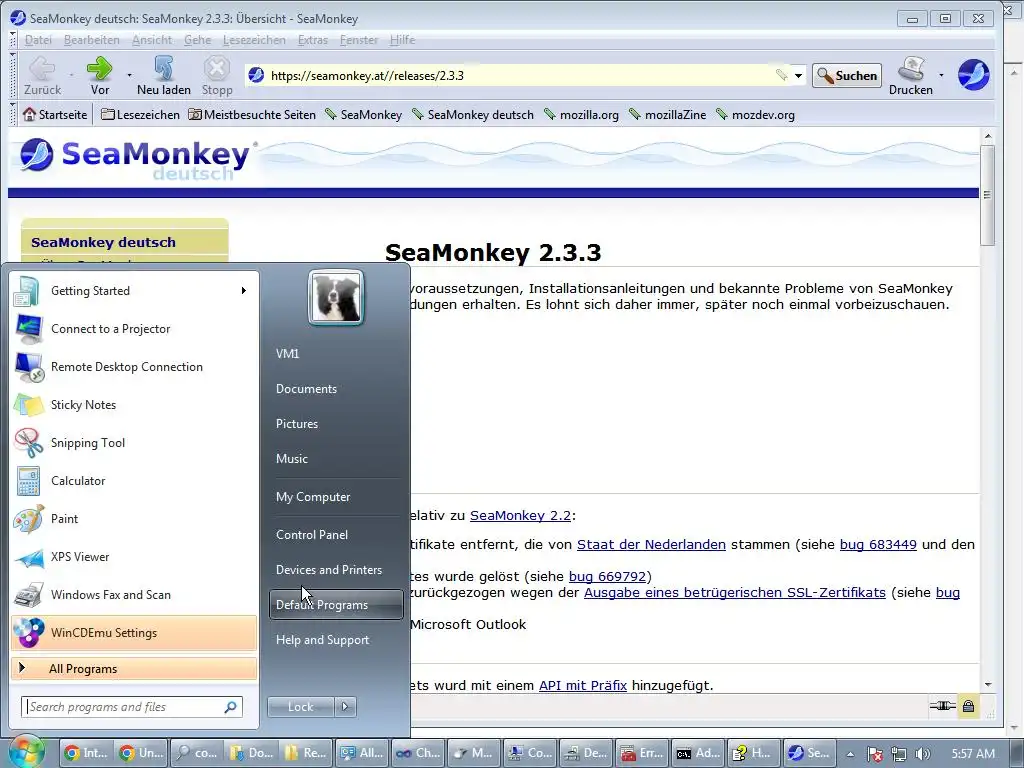Open the Hilfe menu
1024x768 pixels.
(402, 40)
